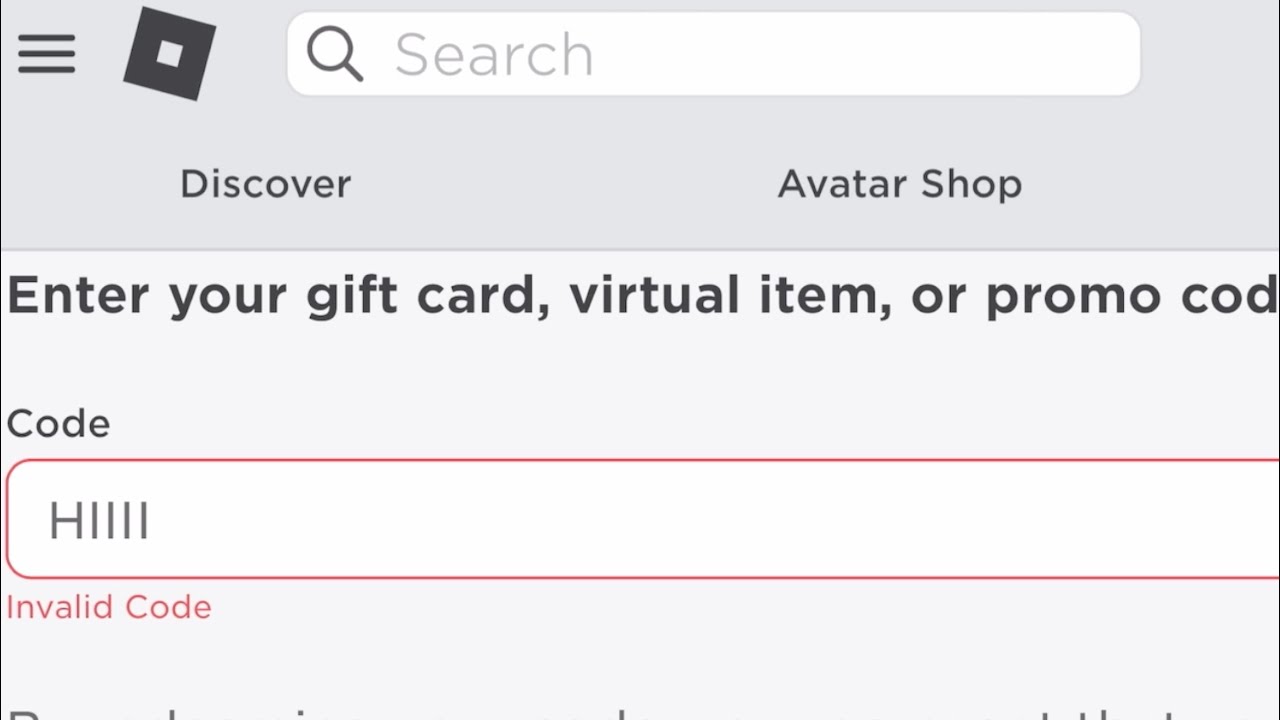Click the word Discover in navigation
This screenshot has height=720, width=1280.
265,184
